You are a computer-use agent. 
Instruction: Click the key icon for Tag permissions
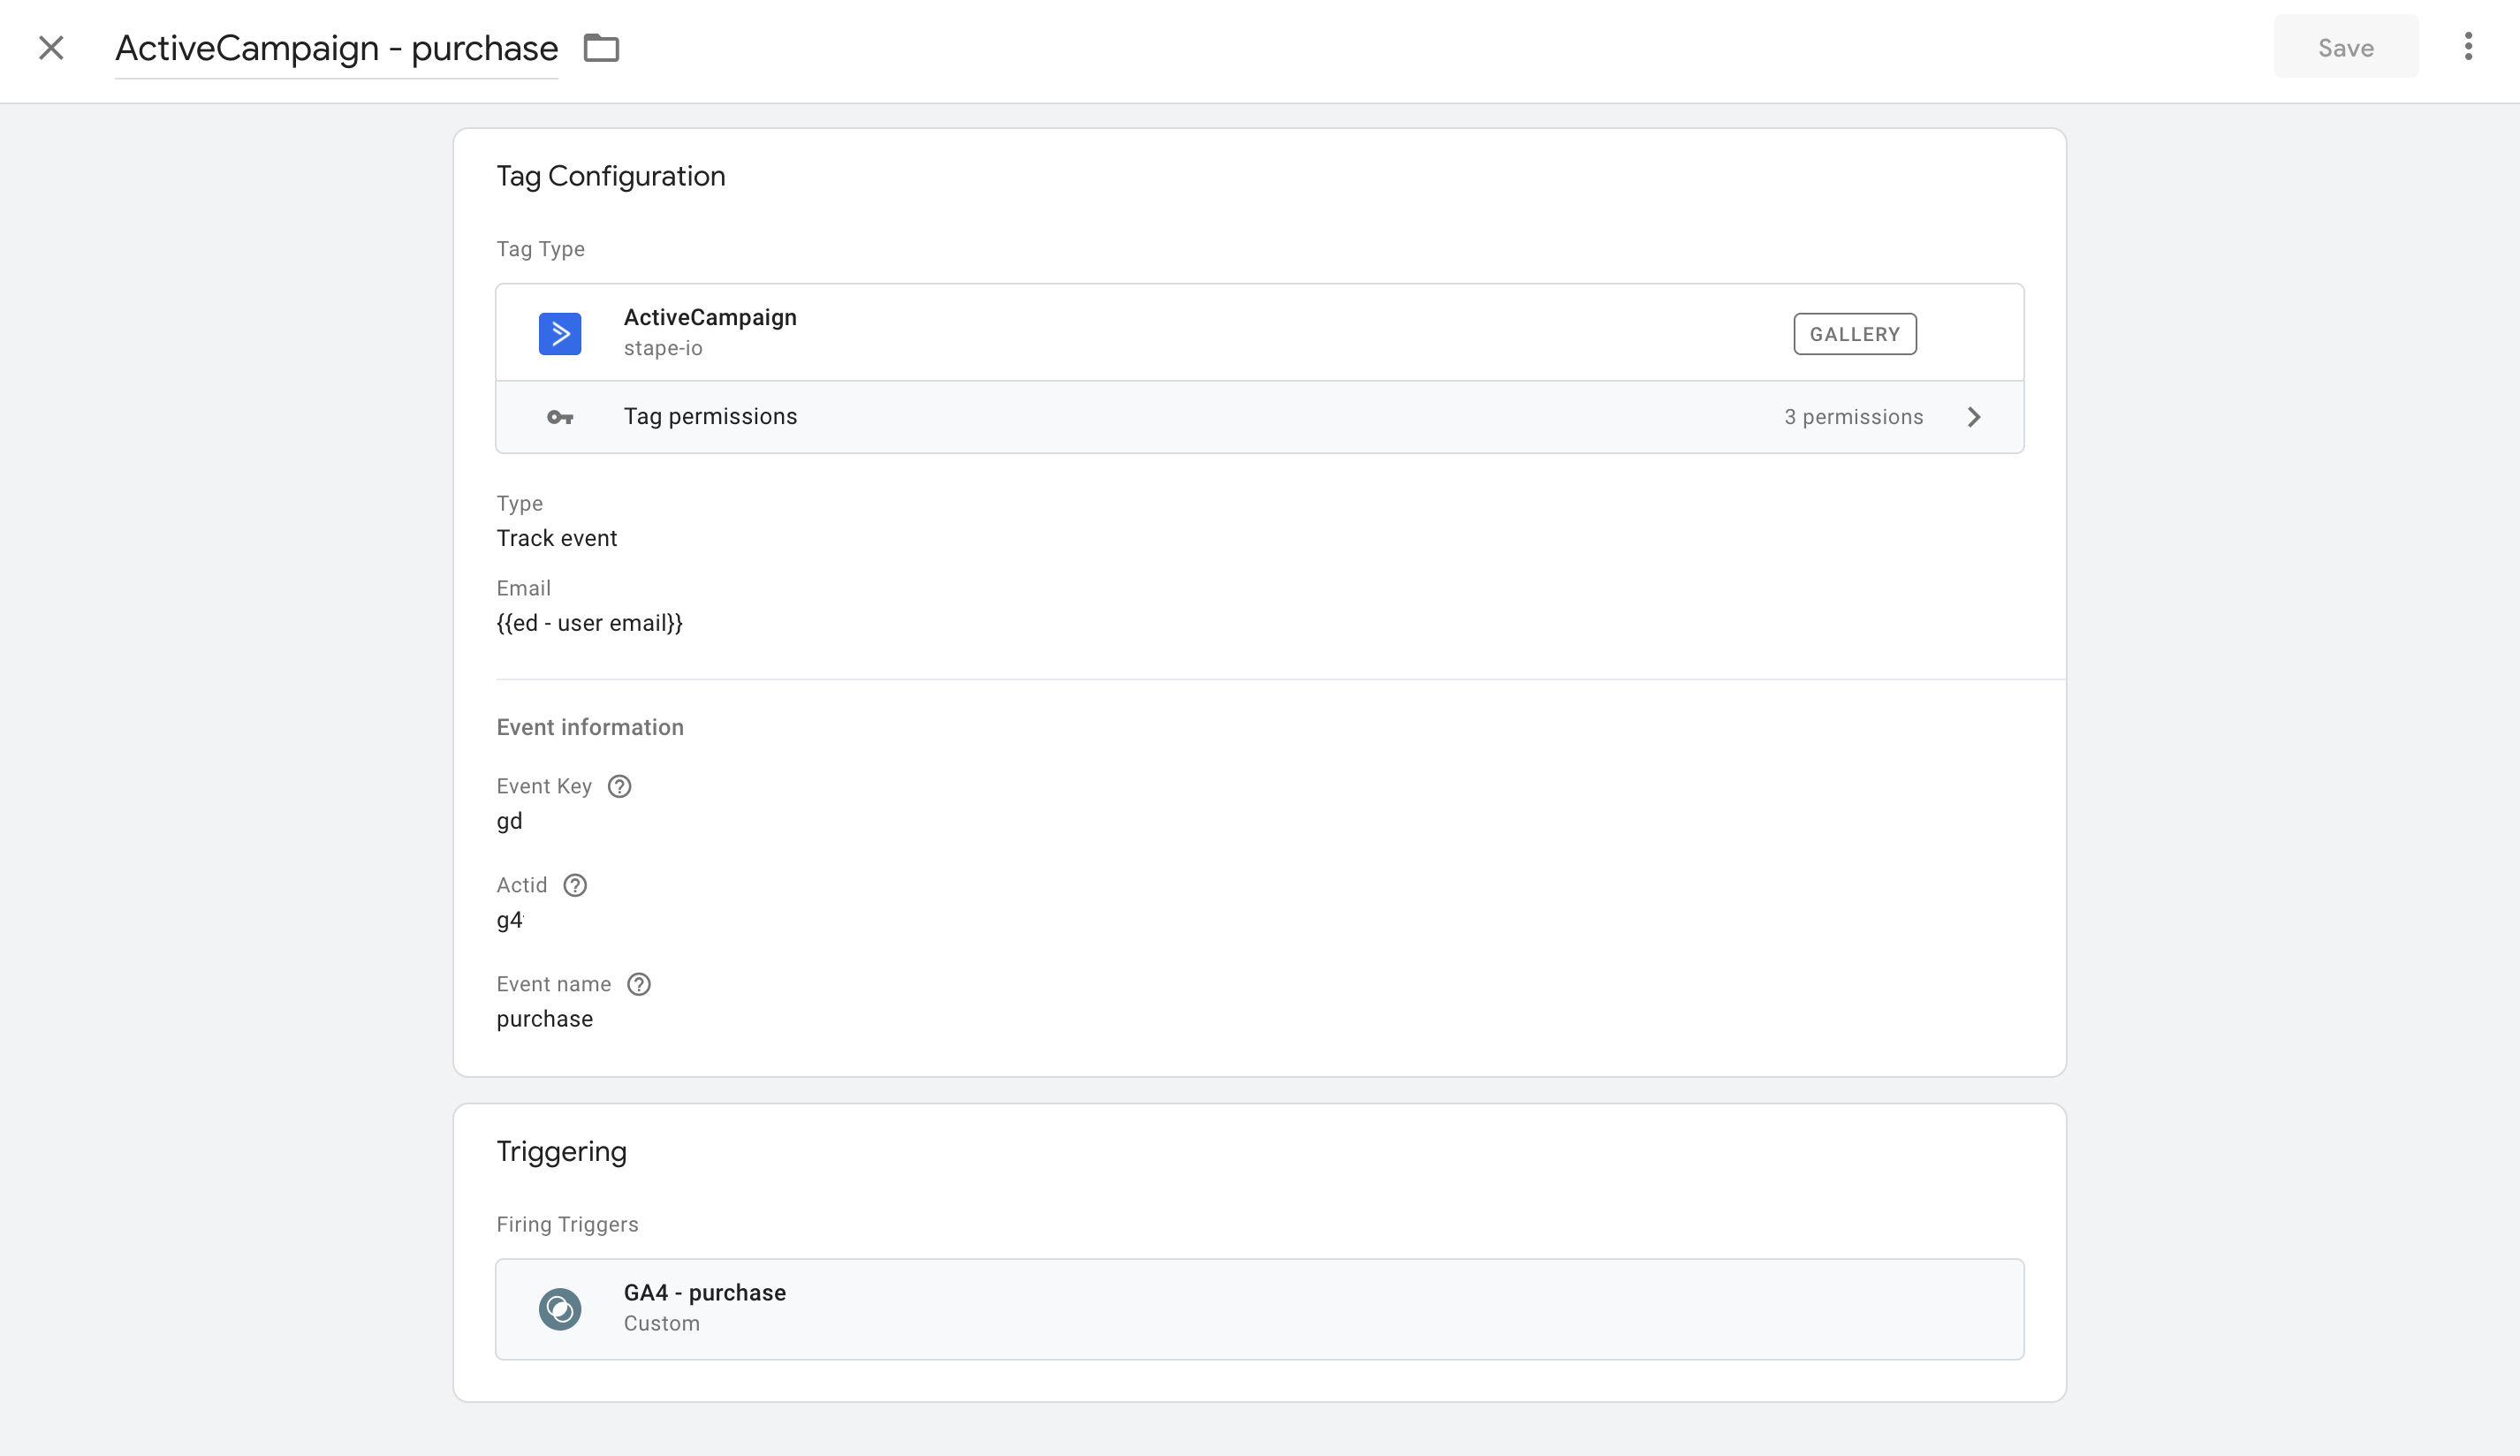(560, 417)
